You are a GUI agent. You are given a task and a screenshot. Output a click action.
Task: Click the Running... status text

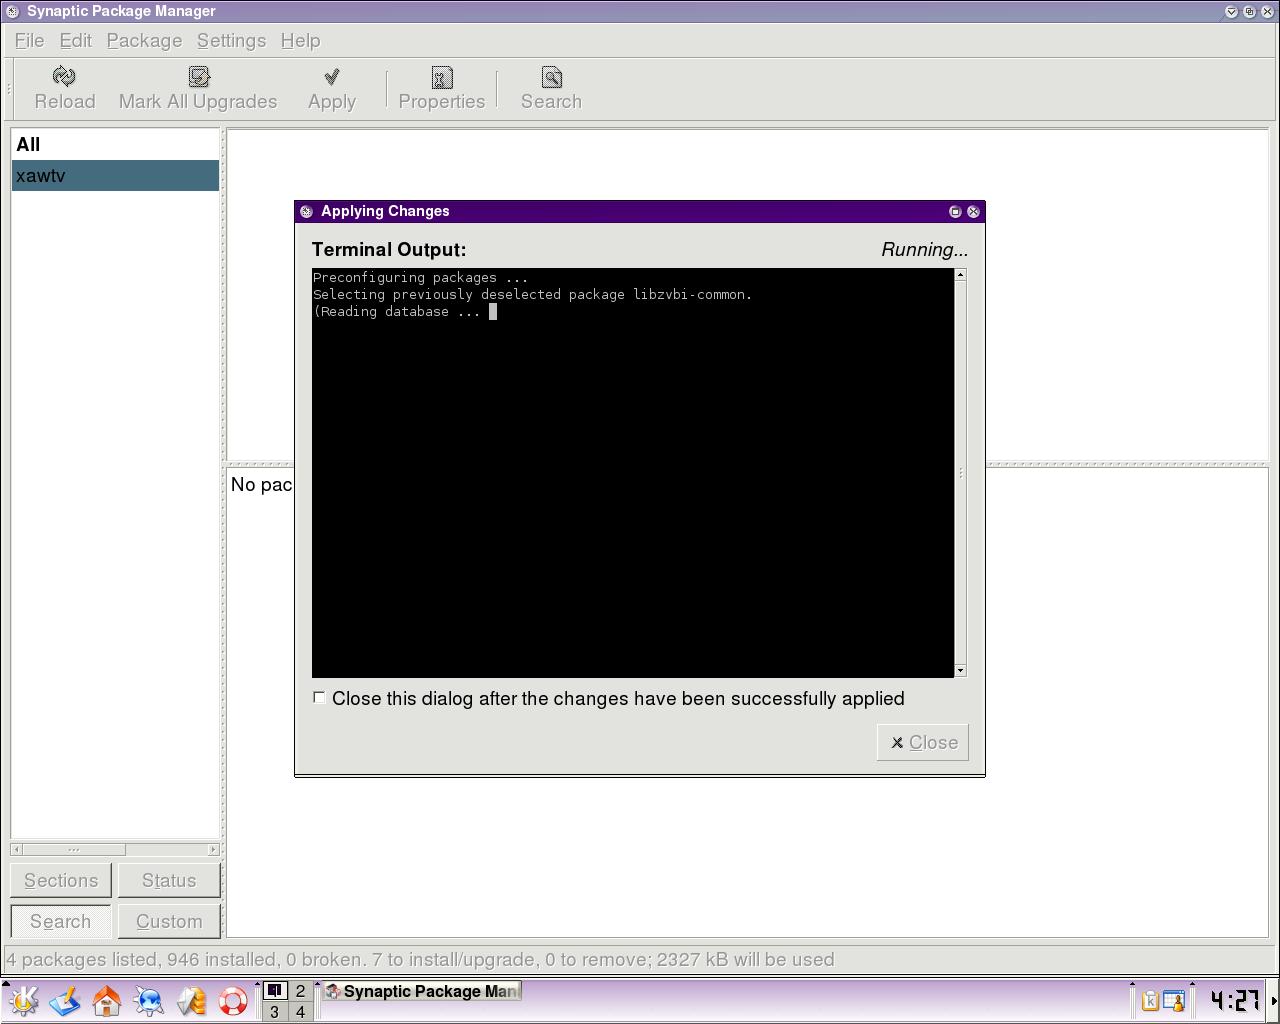tap(925, 250)
